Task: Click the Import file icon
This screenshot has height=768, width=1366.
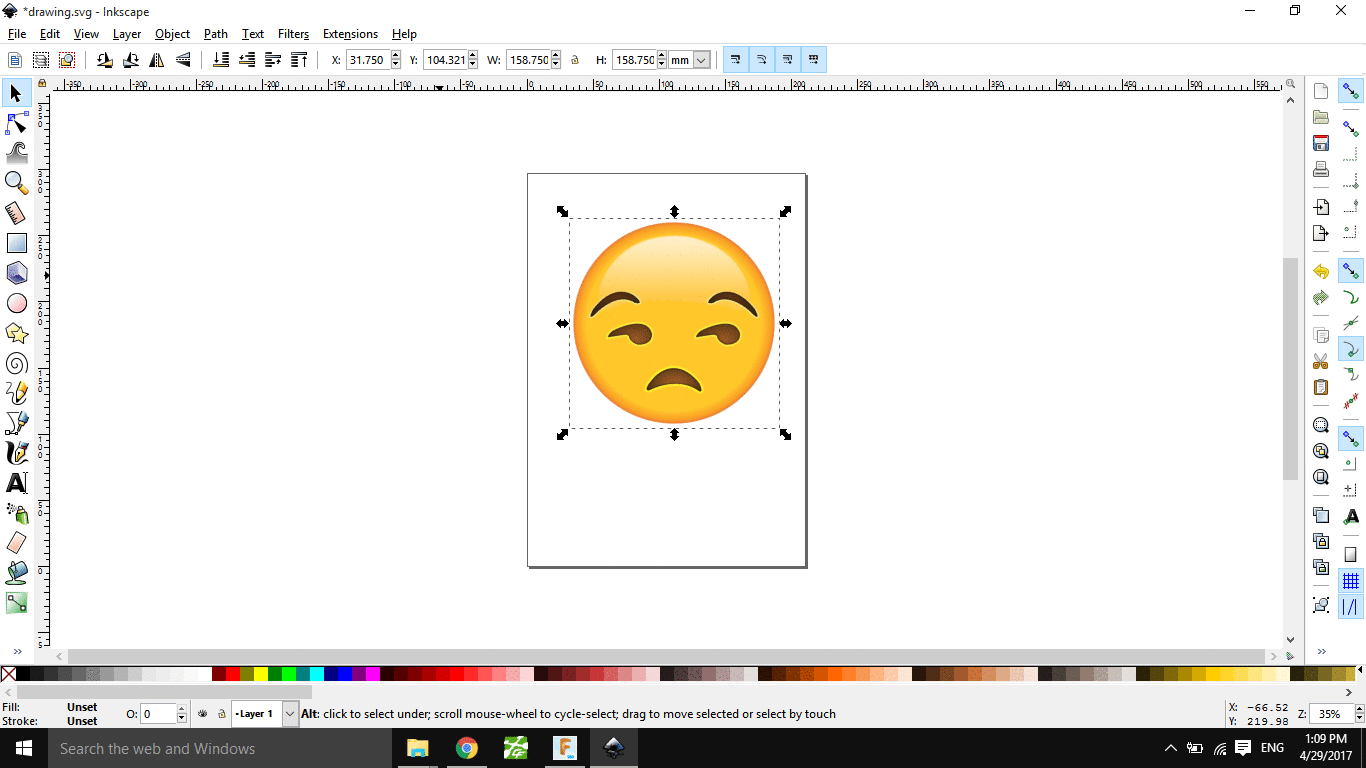Action: [x=1321, y=207]
